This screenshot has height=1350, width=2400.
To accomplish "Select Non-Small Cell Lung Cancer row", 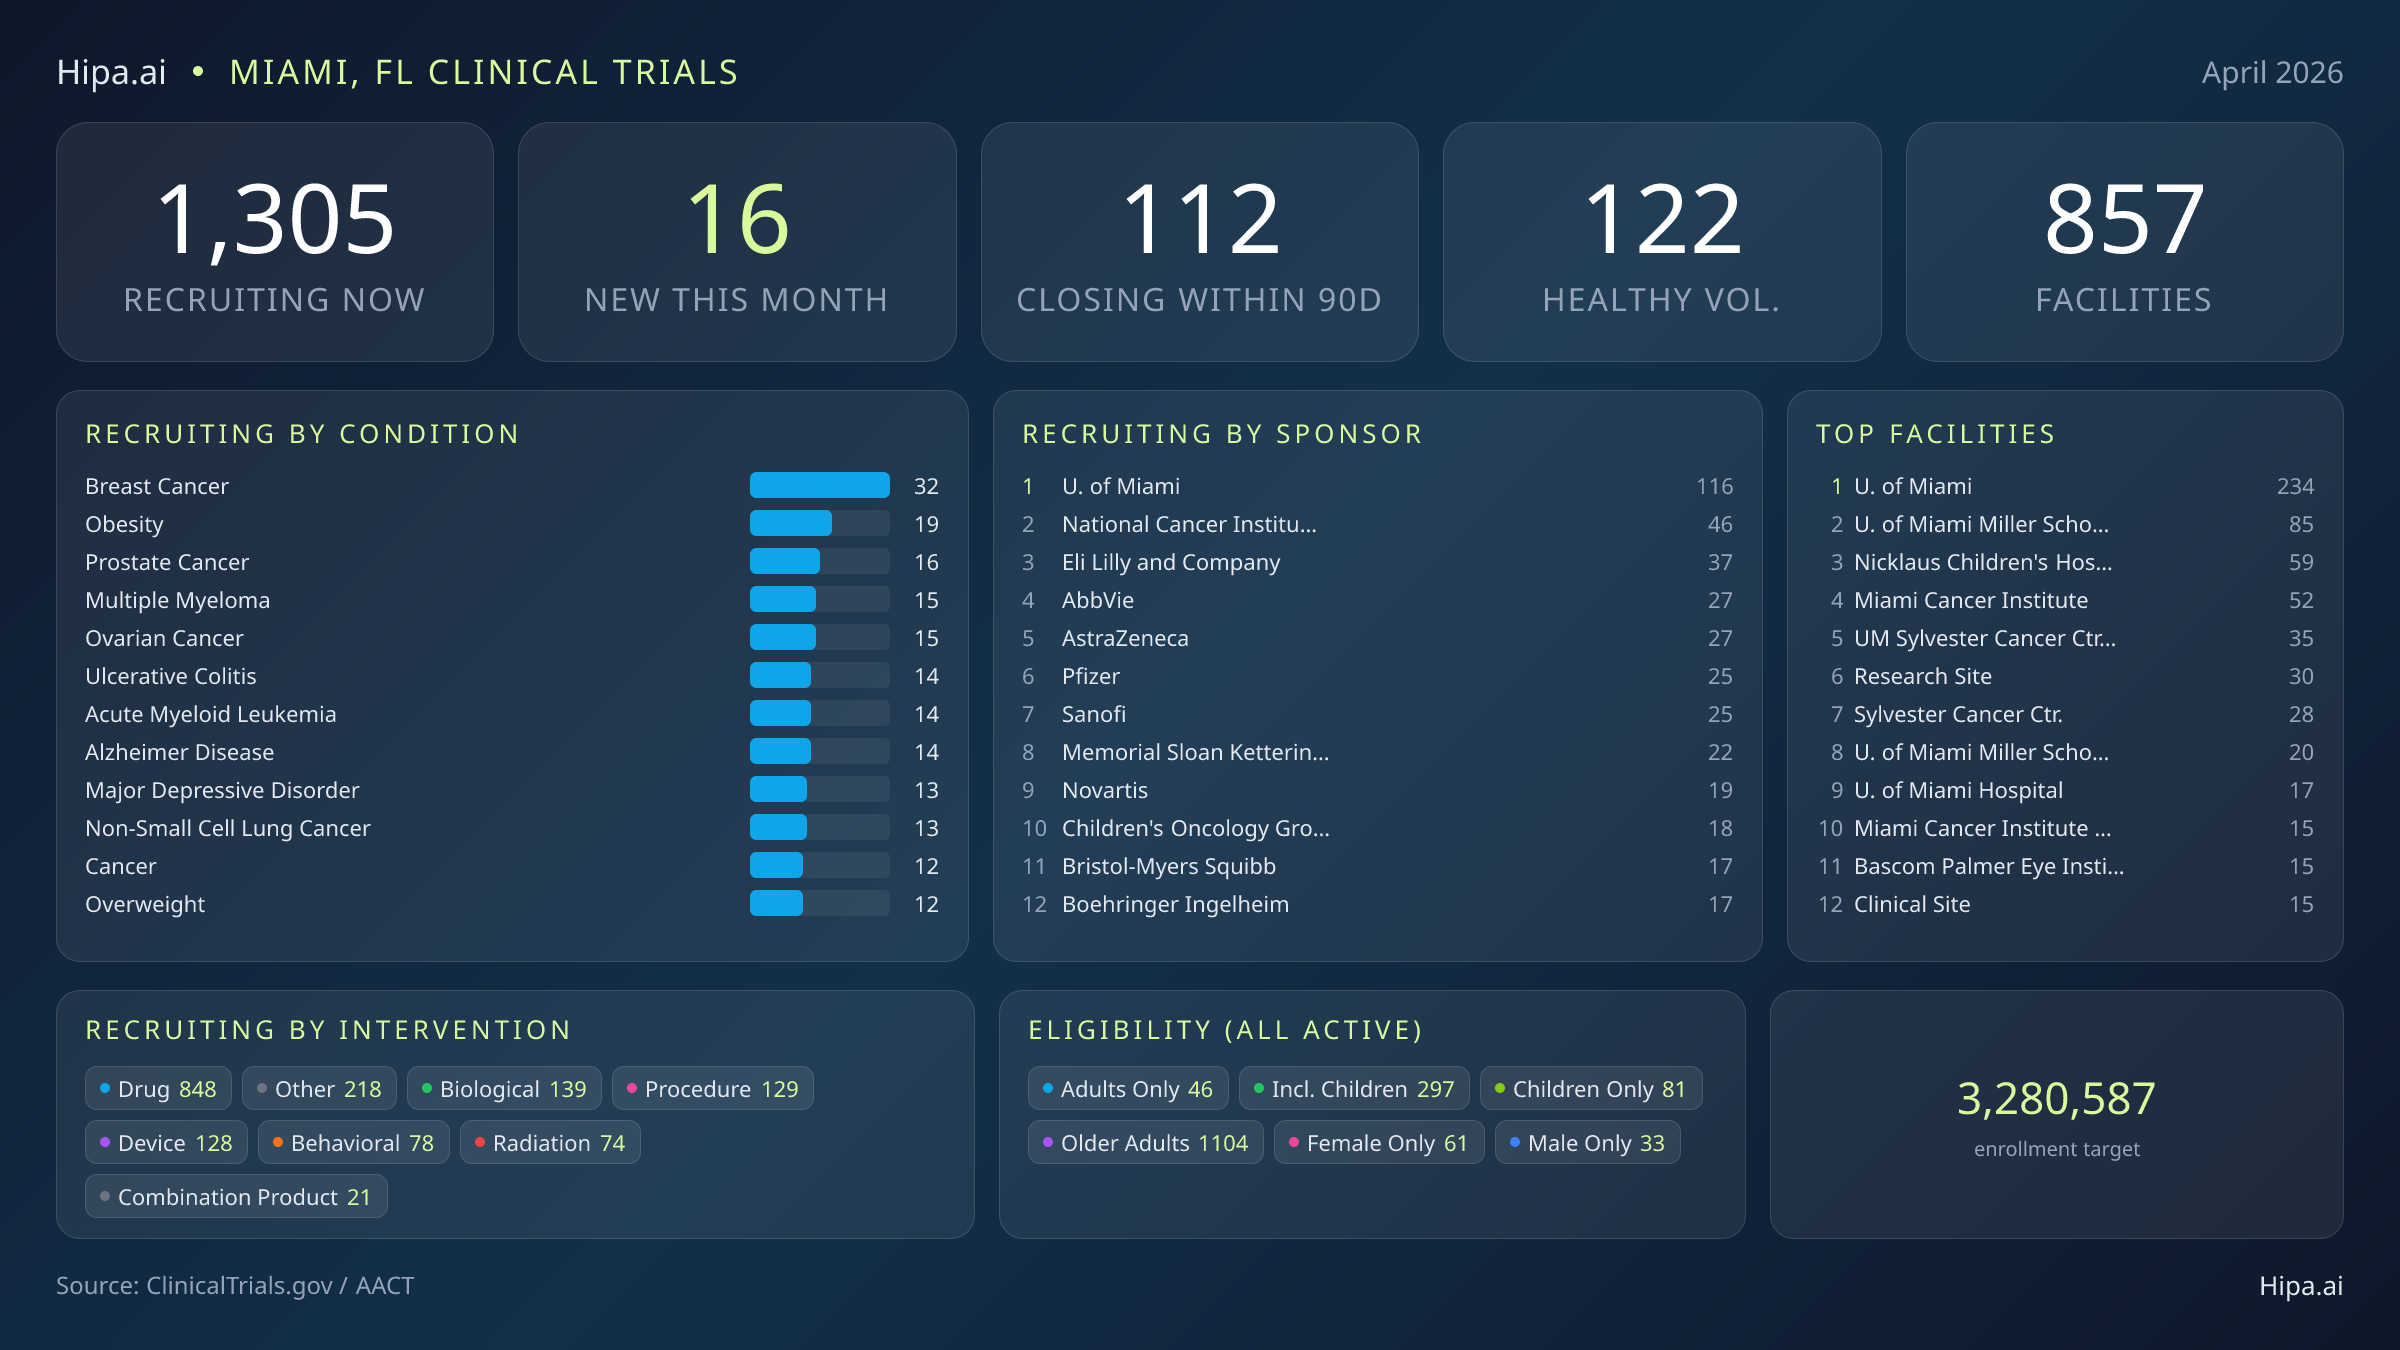I will pos(512,827).
